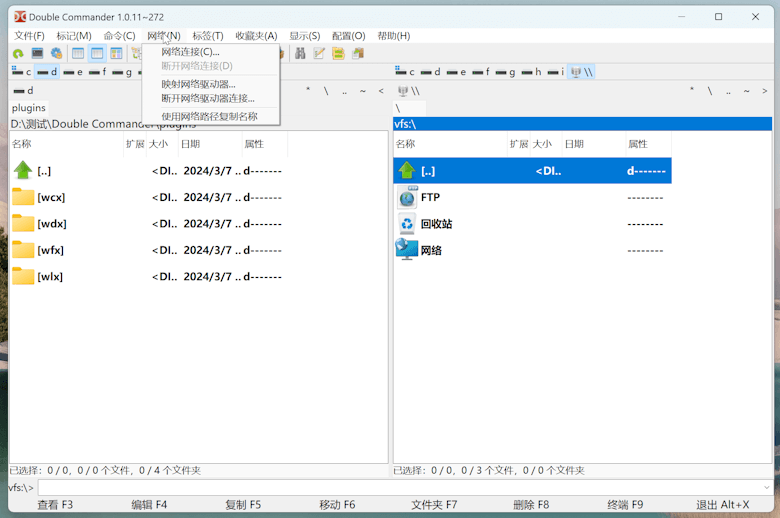Open 回收站 recycle bin in right panel
Viewport: 780px width, 518px height.
532,224
